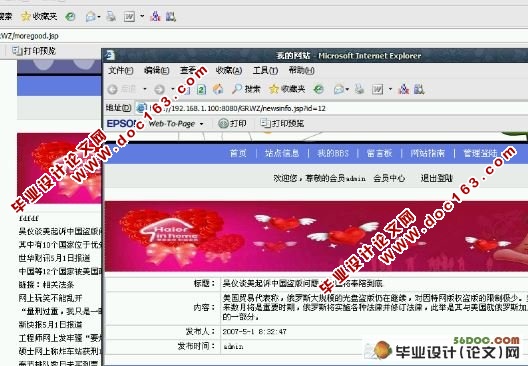Click IE page icon in front title bar
528x366 pixels.
click(x=110, y=55)
